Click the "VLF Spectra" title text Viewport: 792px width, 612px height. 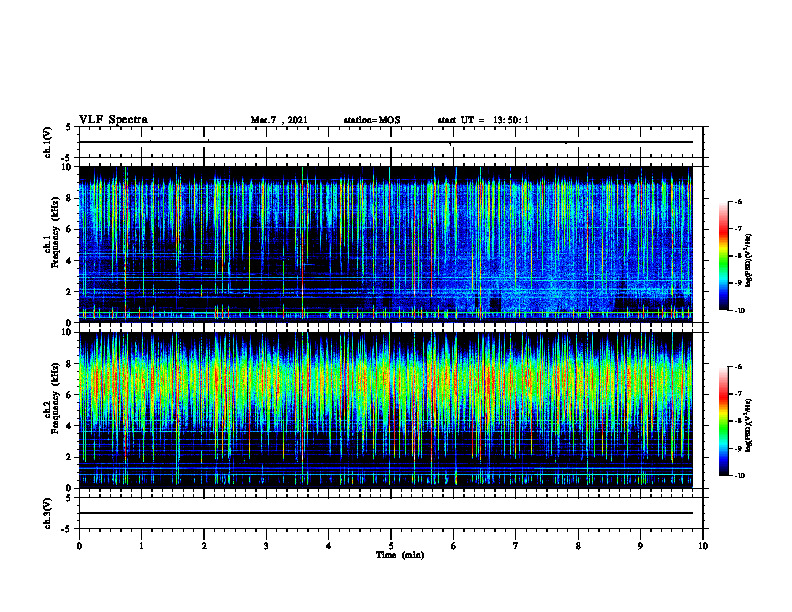(113, 120)
